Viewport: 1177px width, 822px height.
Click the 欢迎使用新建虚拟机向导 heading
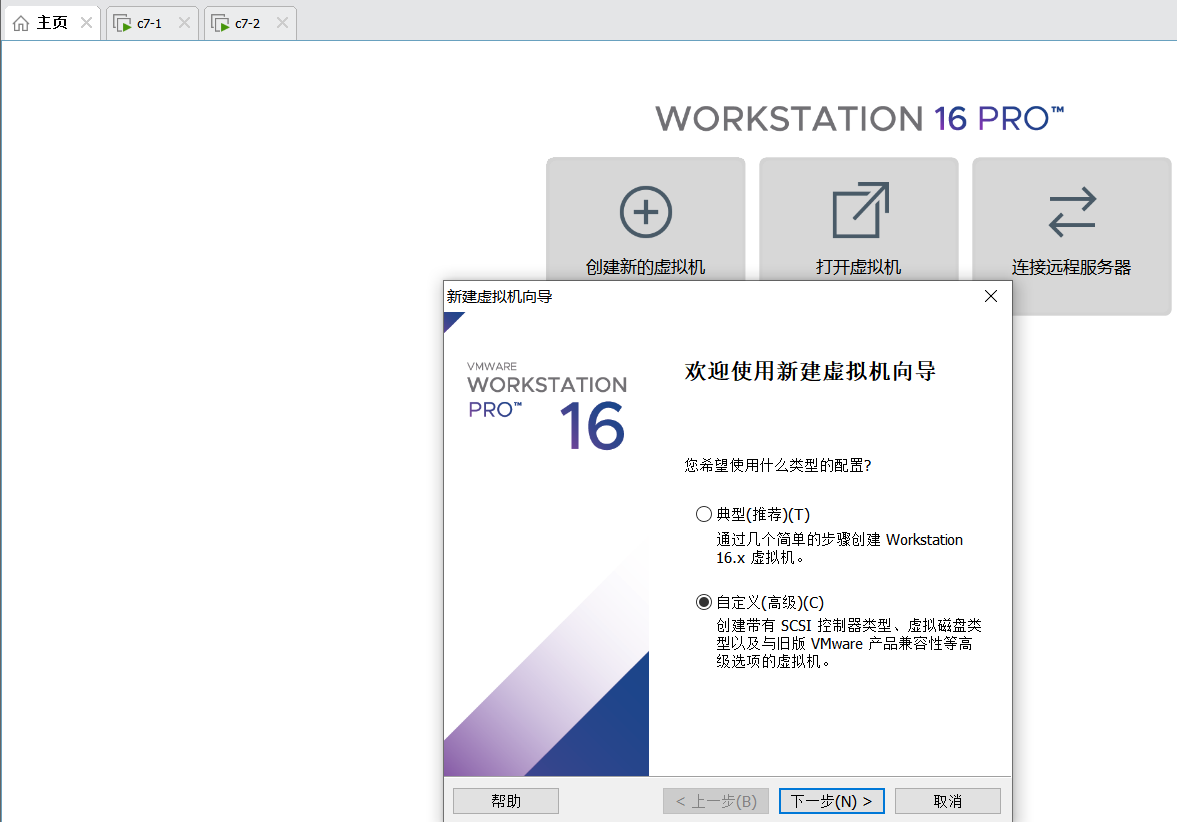point(811,371)
